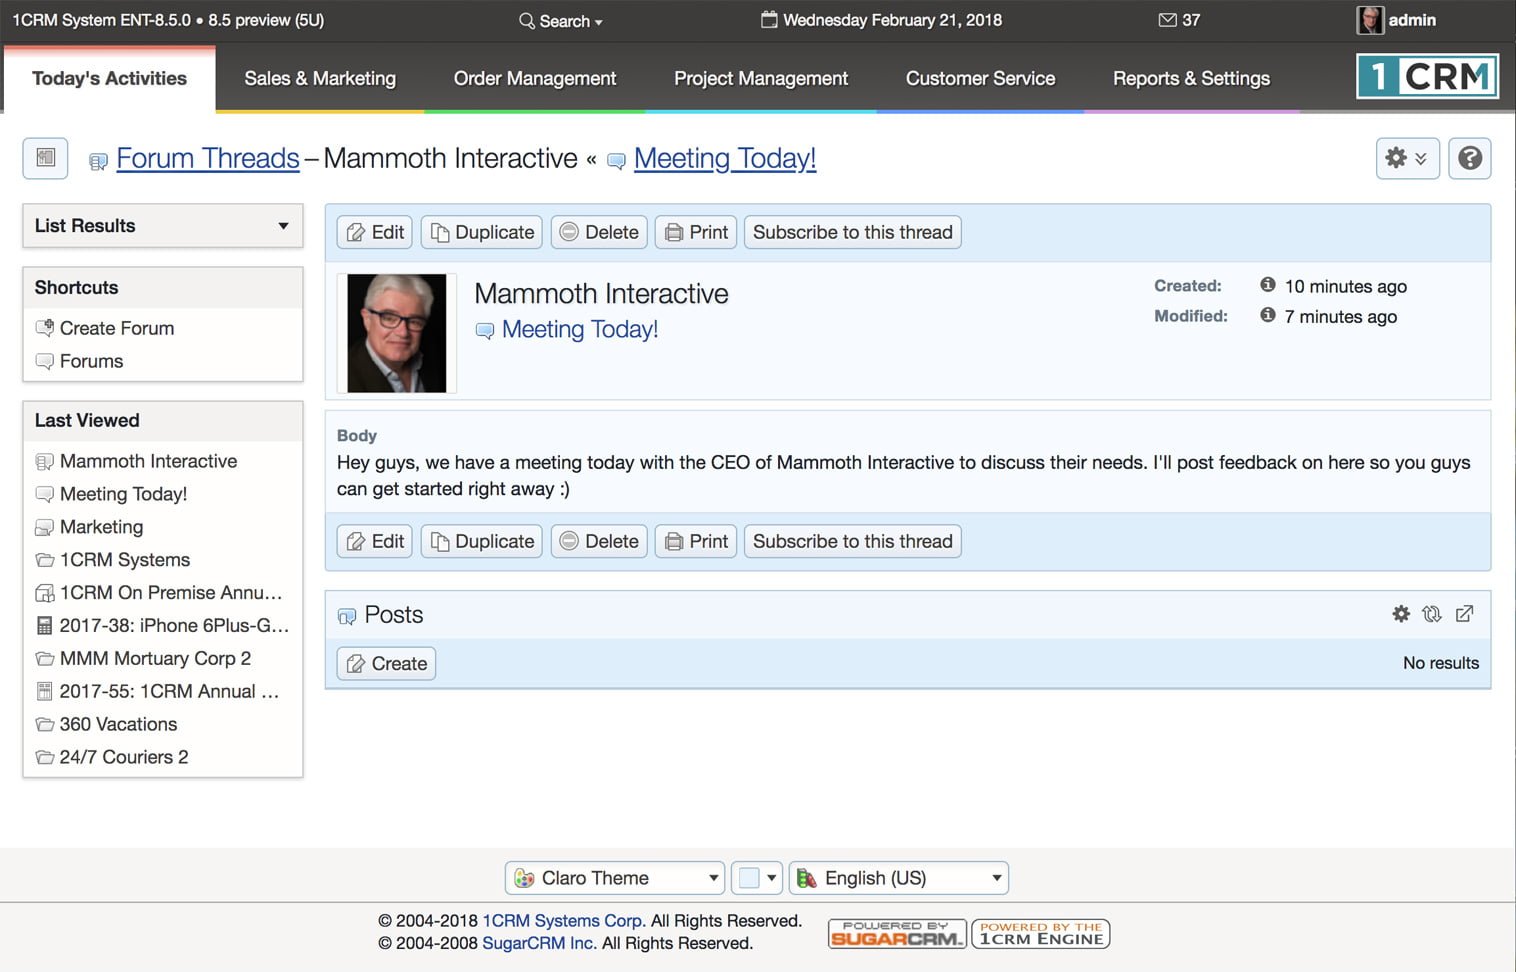Click the top Subscribe to this thread button
The image size is (1516, 972).
853,232
